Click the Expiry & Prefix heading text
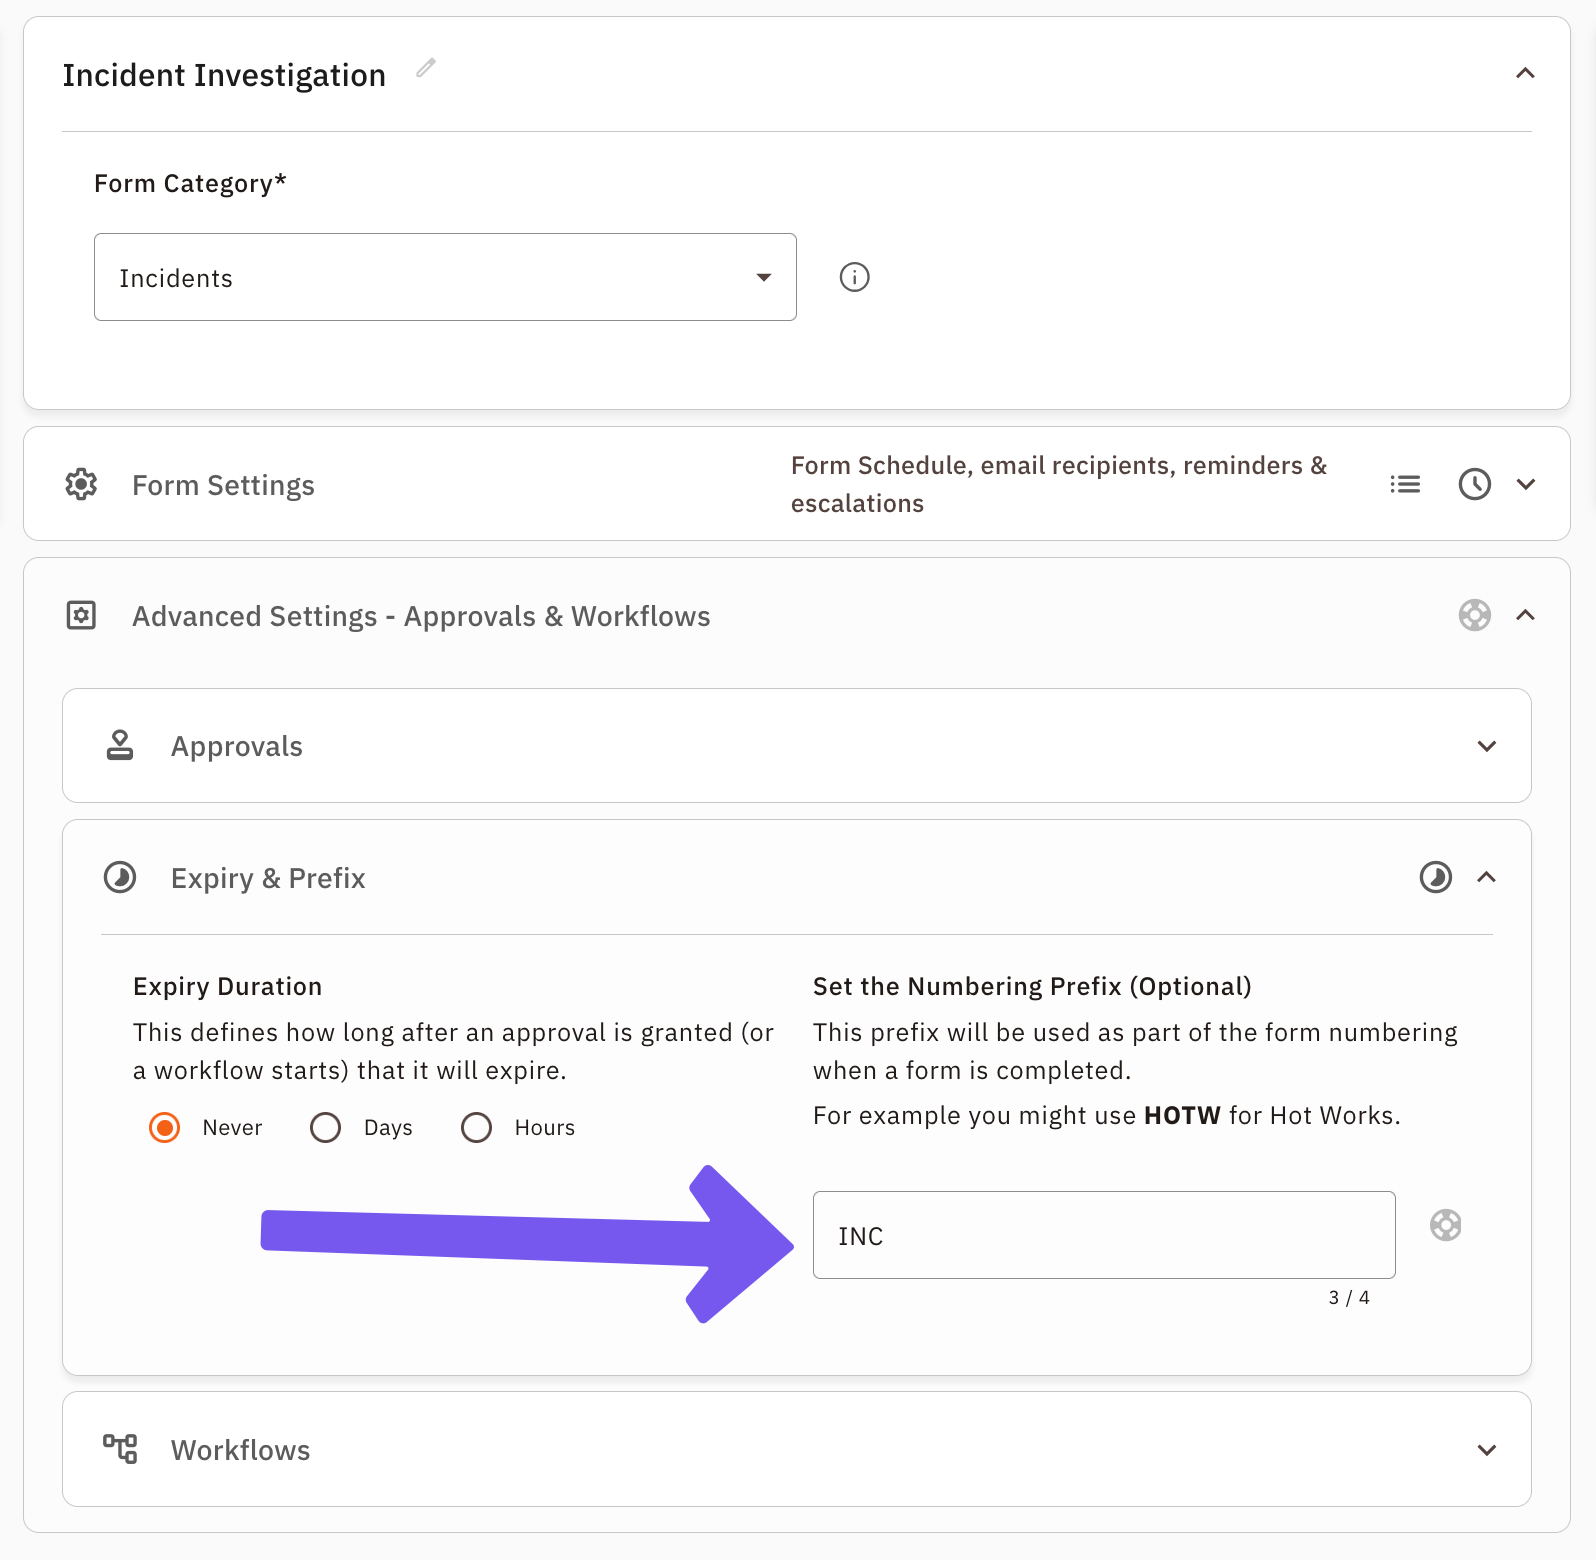Viewport: 1596px width, 1560px height. point(268,878)
